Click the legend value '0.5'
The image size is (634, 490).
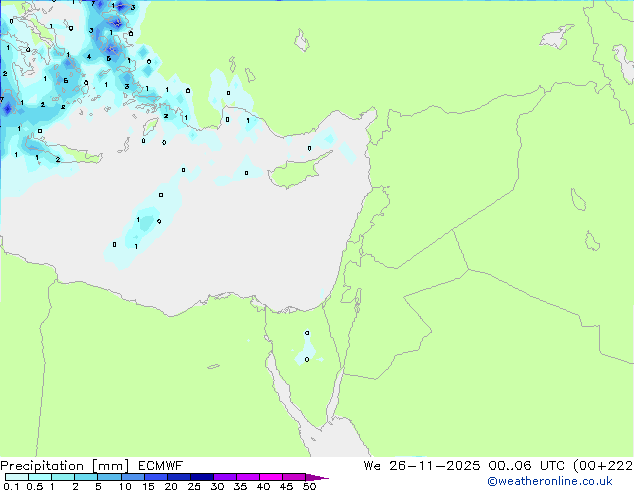(34, 486)
